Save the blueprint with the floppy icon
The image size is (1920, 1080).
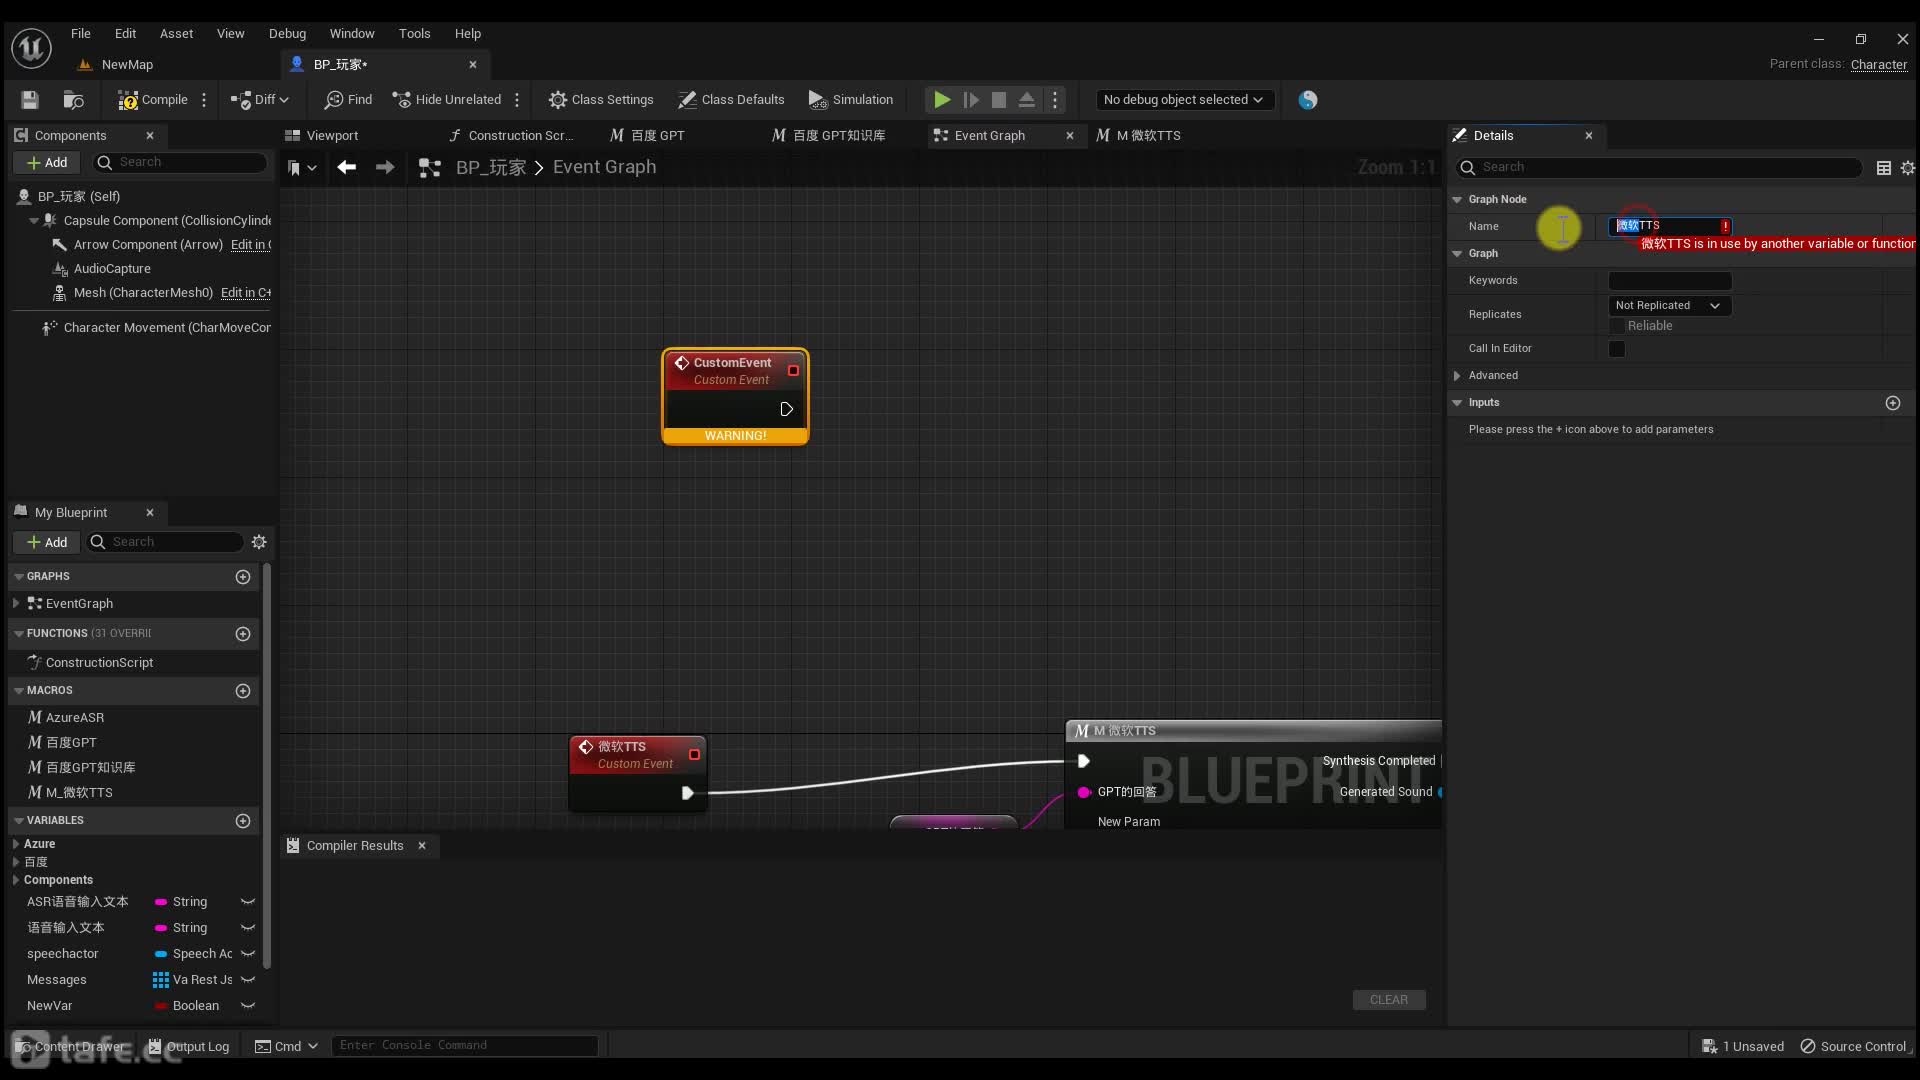tap(29, 100)
